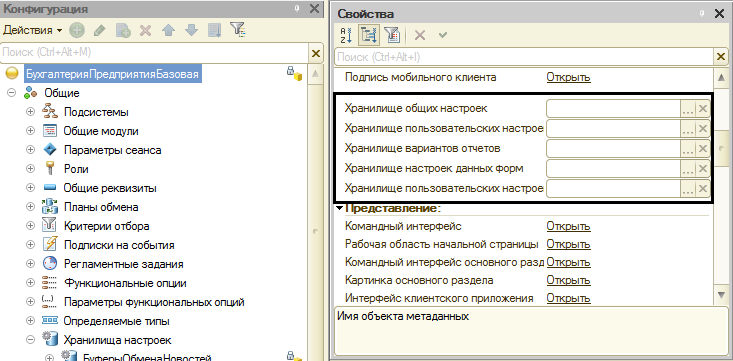This screenshot has height=361, width=733.
Task: Click the funnel filter icon in Configuration toolbar
Action: point(237,30)
